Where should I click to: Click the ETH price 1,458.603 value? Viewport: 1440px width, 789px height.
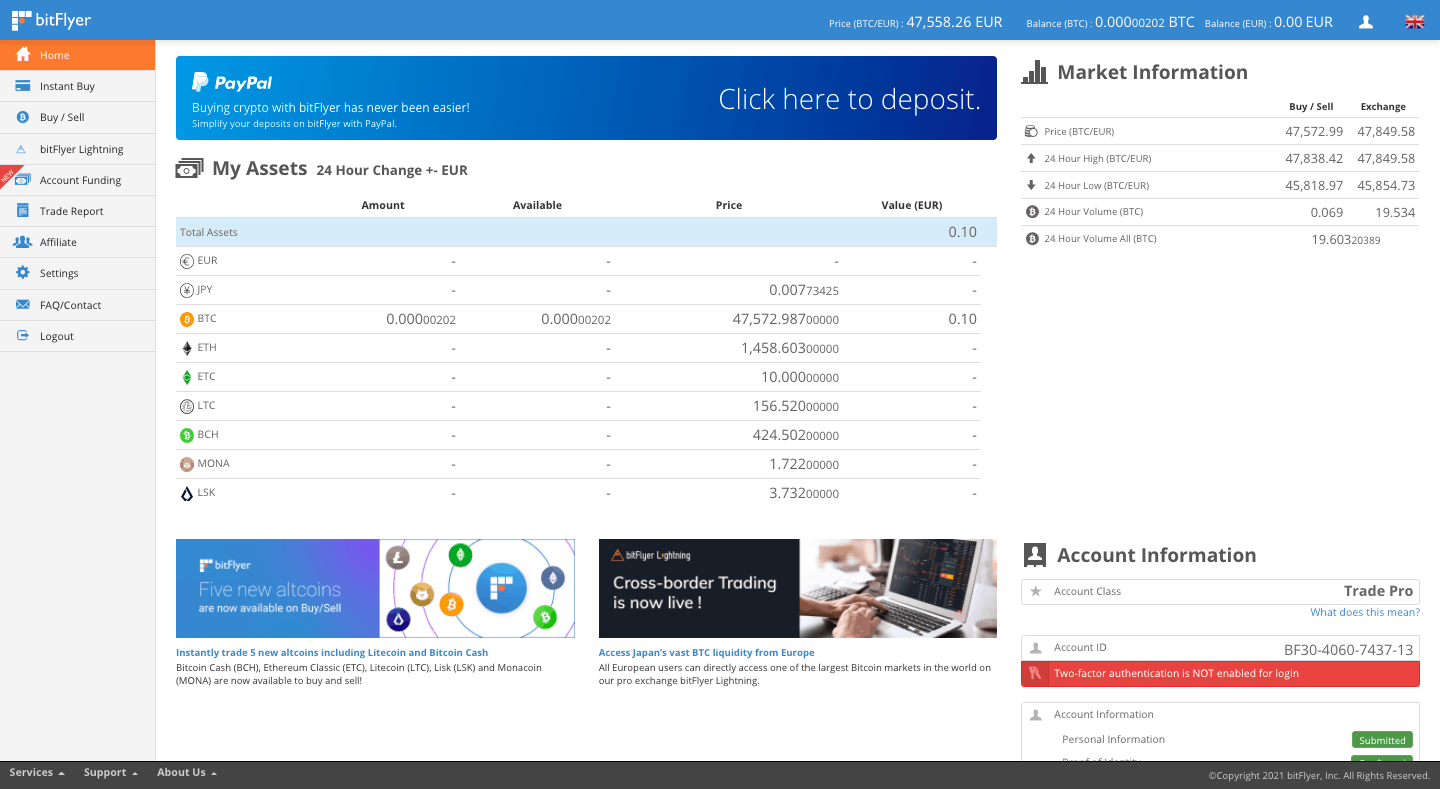[790, 348]
